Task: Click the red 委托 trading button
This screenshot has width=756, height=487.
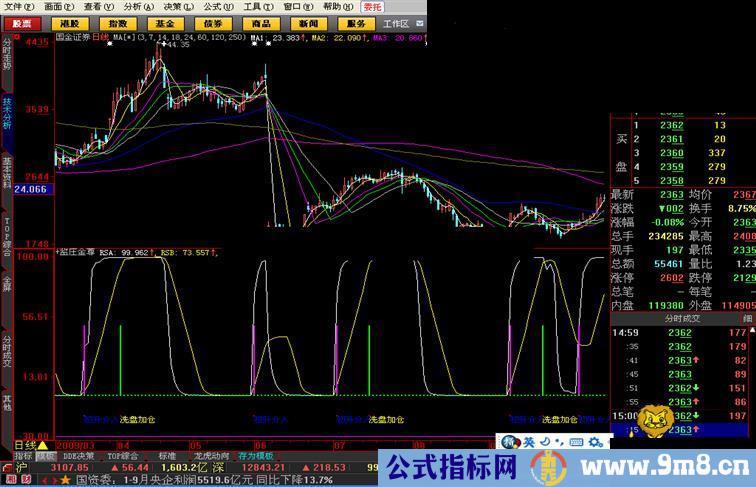Action: pyautogui.click(x=372, y=6)
